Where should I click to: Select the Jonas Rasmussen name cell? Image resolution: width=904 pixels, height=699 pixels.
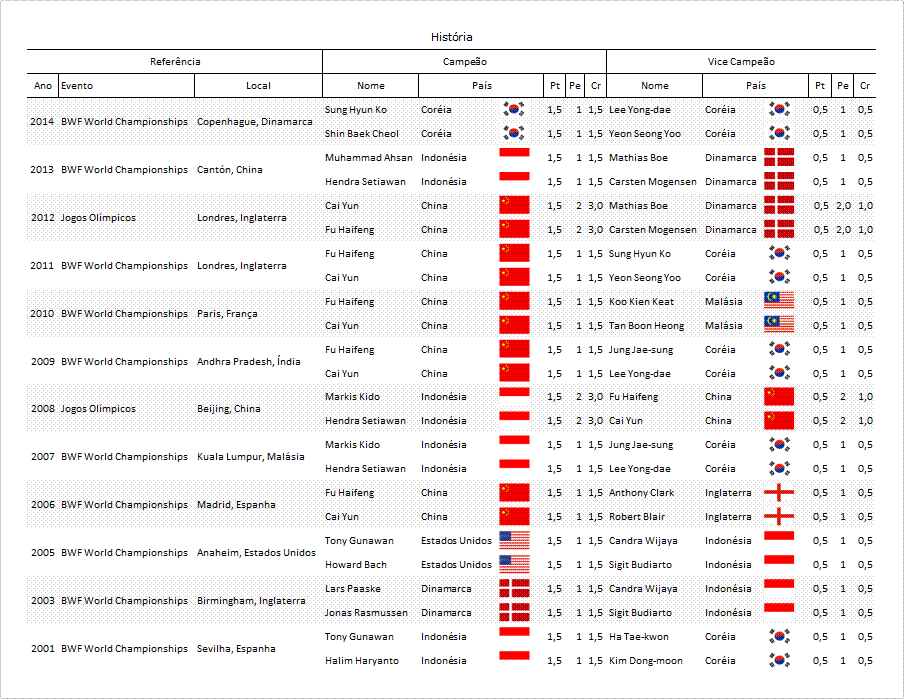[x=366, y=612]
